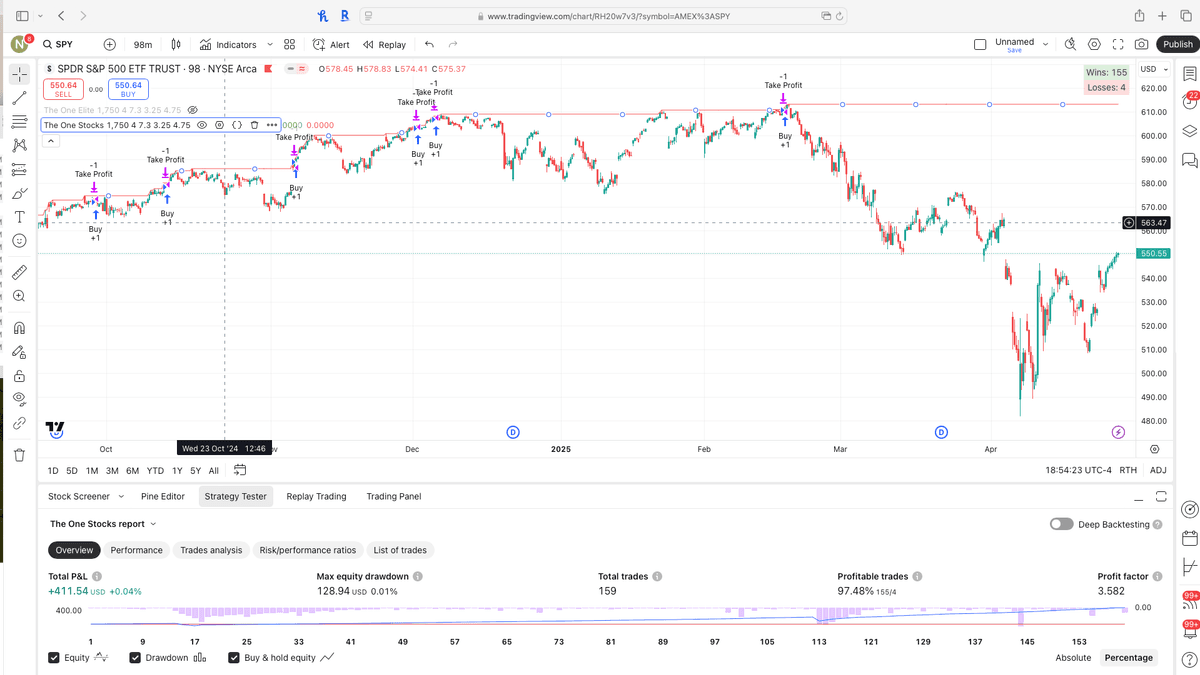Open settings of The One Stocks indicator
Image resolution: width=1200 pixels, height=675 pixels.
(x=219, y=125)
